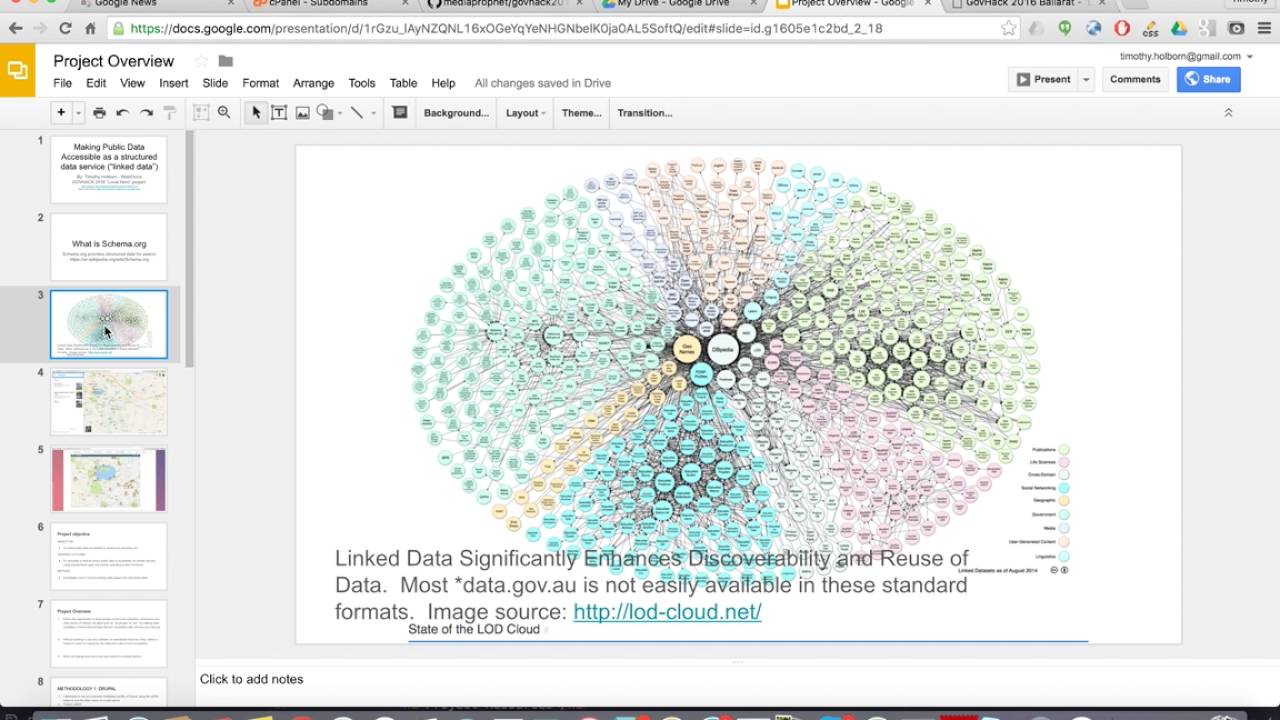
Task: Click the Background... toolbar button
Action: pos(456,113)
